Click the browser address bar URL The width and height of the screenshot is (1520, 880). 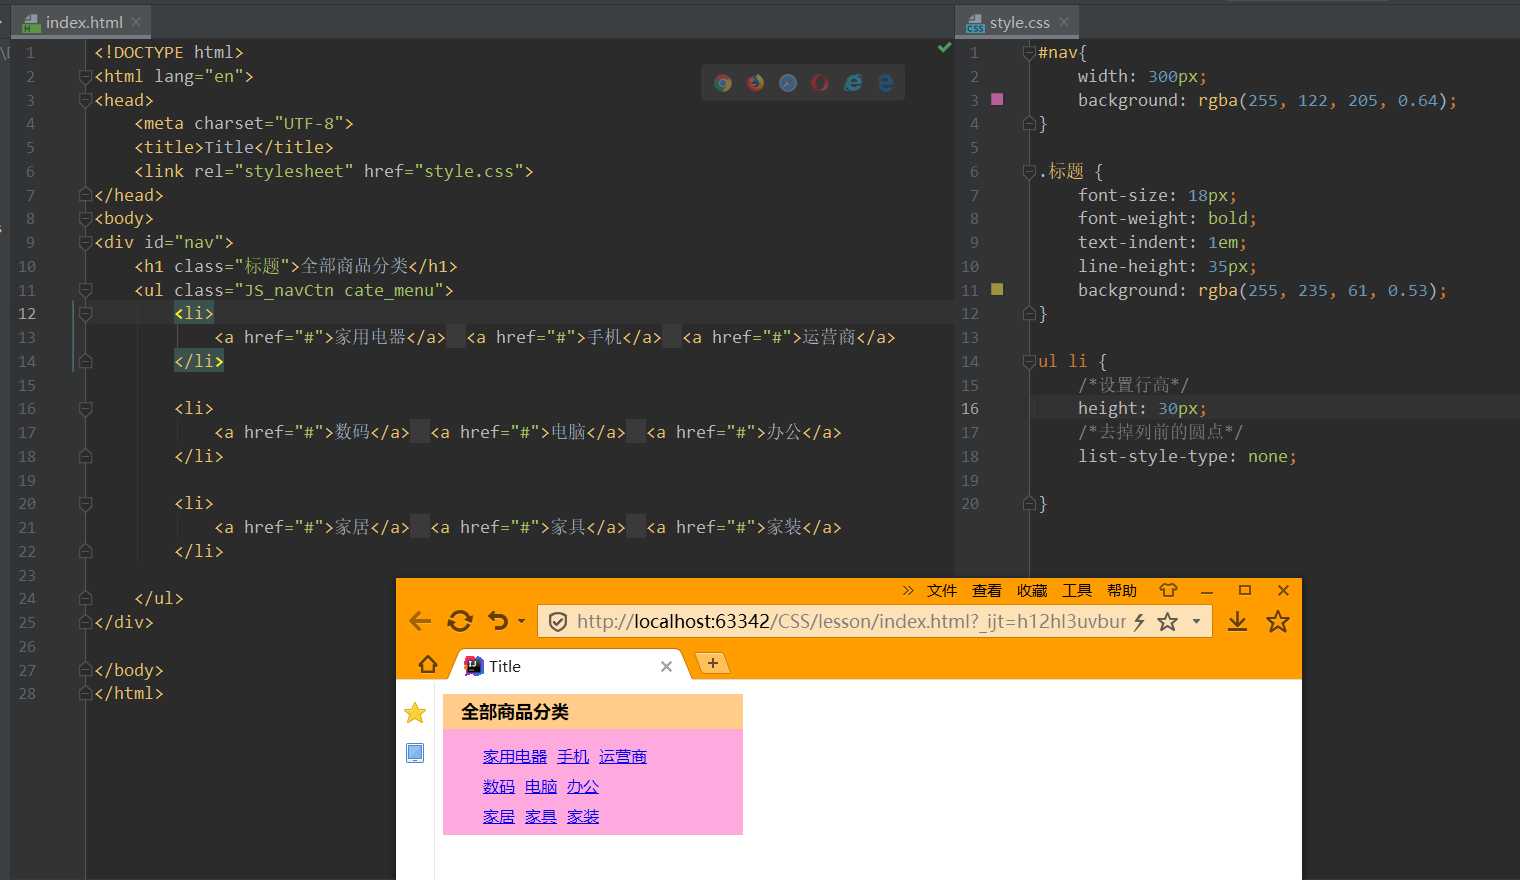click(851, 622)
